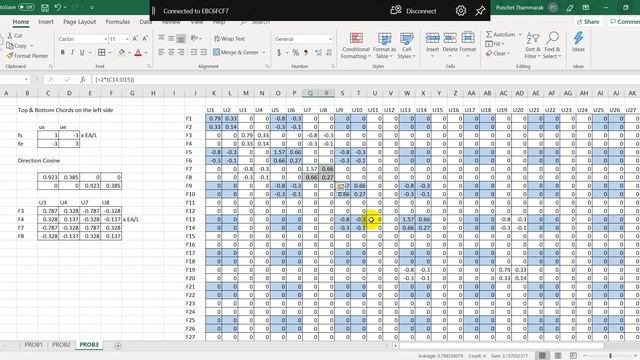
Task: Toggle Underline formatting
Action: click(82, 52)
